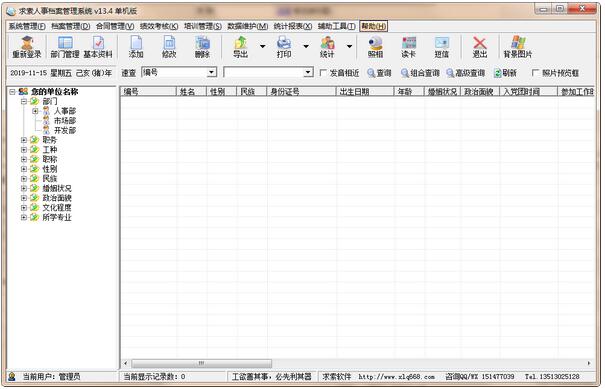Viewport: 605px width, 389px height.
Task: Click the horizontal scrollbar thumb
Action: (x=201, y=364)
